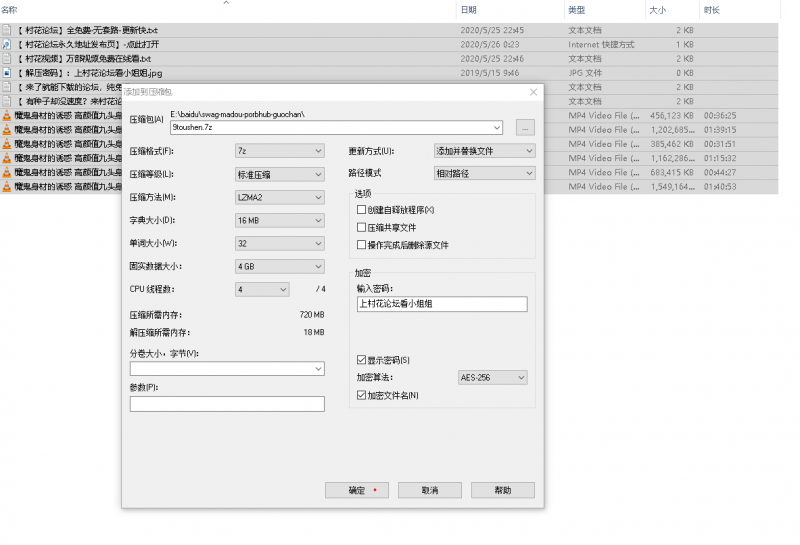Viewport: 800px width, 545px height.
Task: Click the duration value 00:36:25
Action: tap(720, 115)
